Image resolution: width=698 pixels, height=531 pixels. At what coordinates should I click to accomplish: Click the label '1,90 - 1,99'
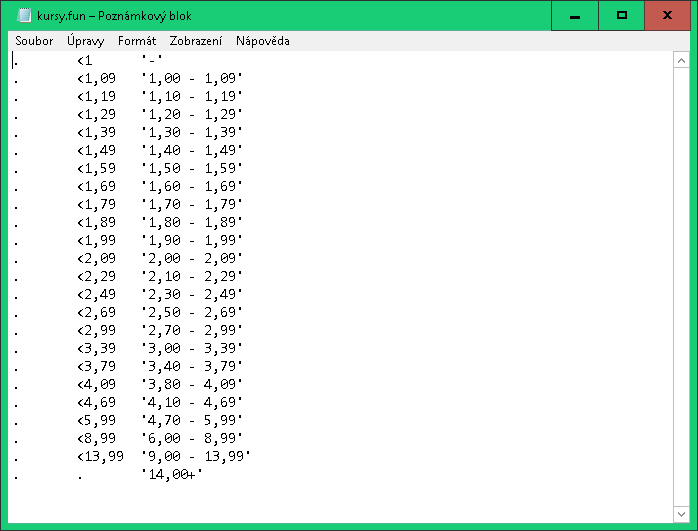click(192, 240)
